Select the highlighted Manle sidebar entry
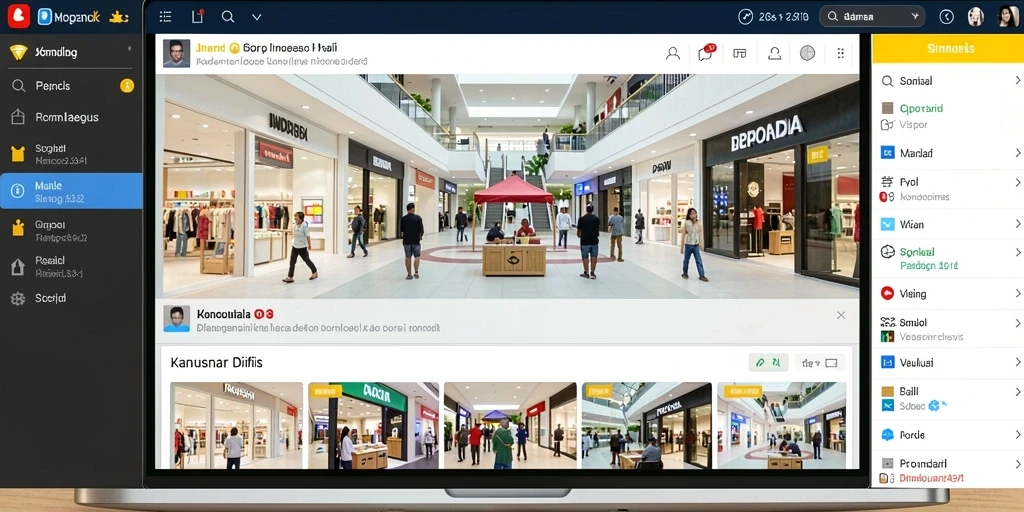1024x512 pixels. point(71,191)
